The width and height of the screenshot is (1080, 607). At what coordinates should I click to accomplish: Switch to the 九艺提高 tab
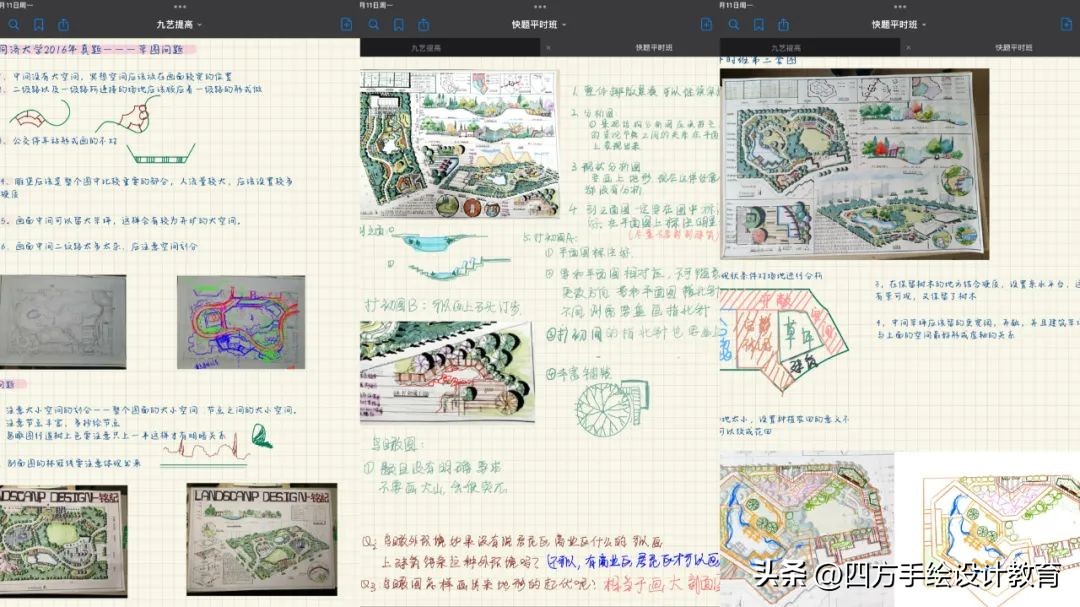[425, 46]
